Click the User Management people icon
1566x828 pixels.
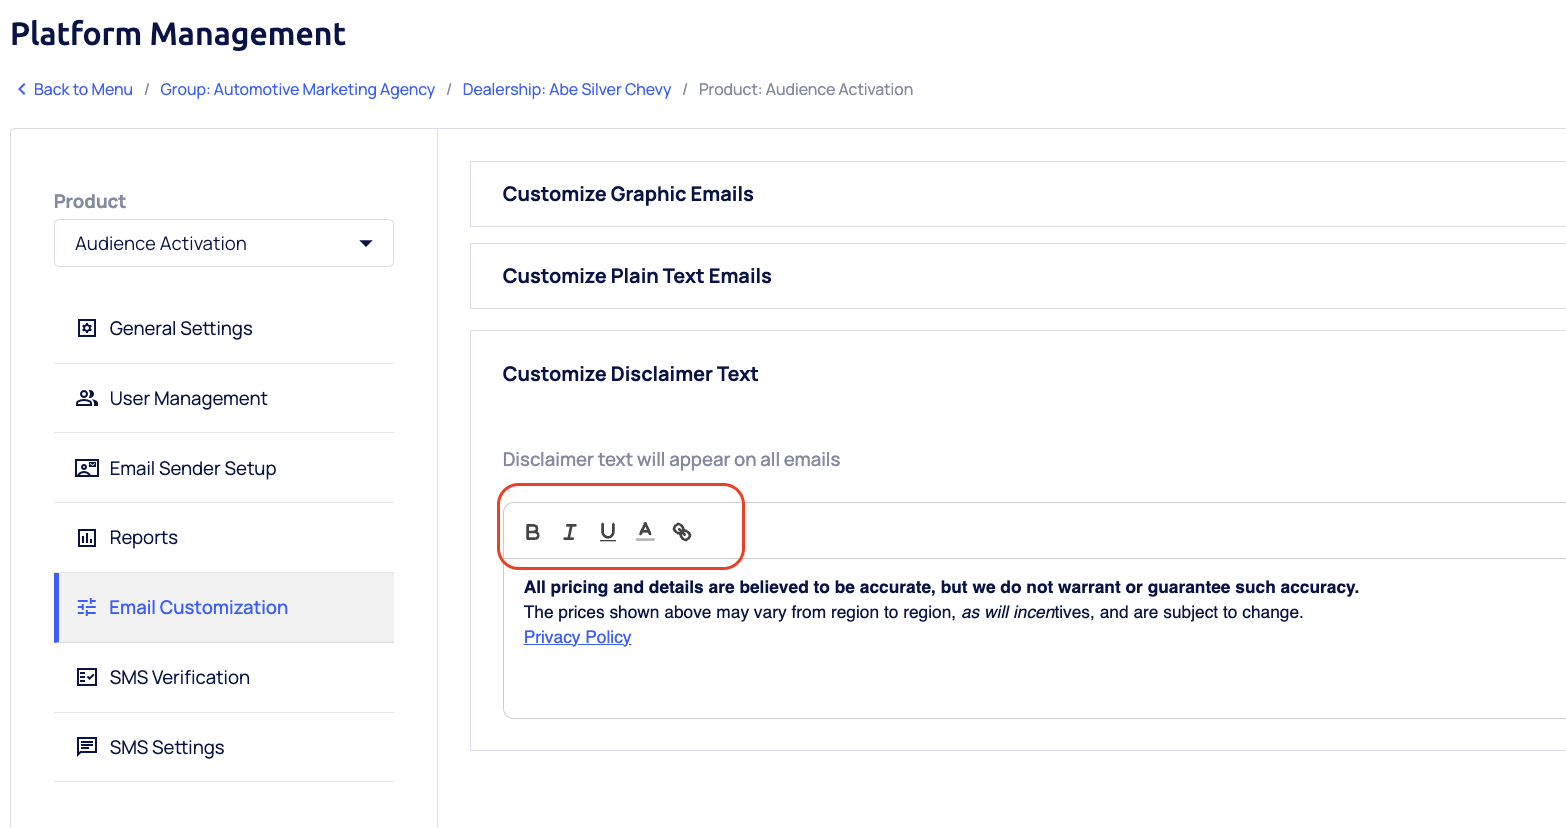(87, 398)
